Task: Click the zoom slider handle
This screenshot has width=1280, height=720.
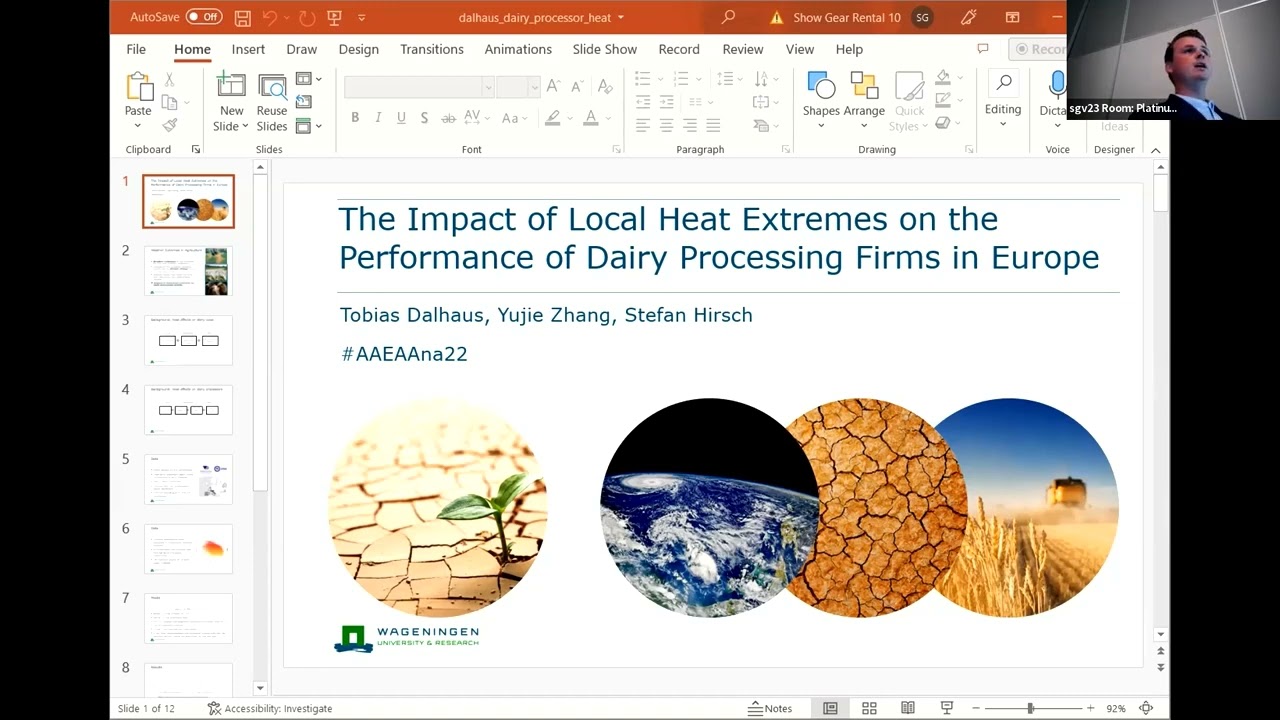Action: point(1030,708)
